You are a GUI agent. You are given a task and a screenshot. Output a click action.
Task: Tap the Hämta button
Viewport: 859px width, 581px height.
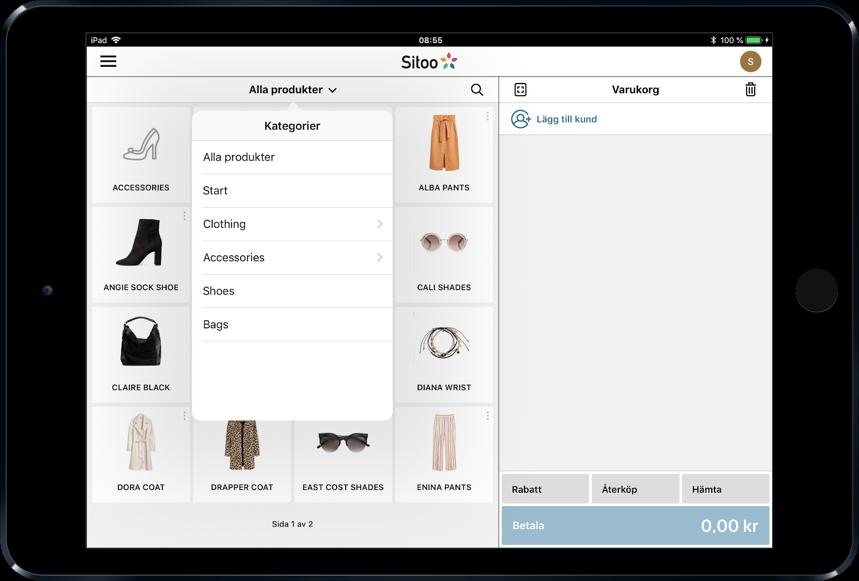tap(725, 489)
